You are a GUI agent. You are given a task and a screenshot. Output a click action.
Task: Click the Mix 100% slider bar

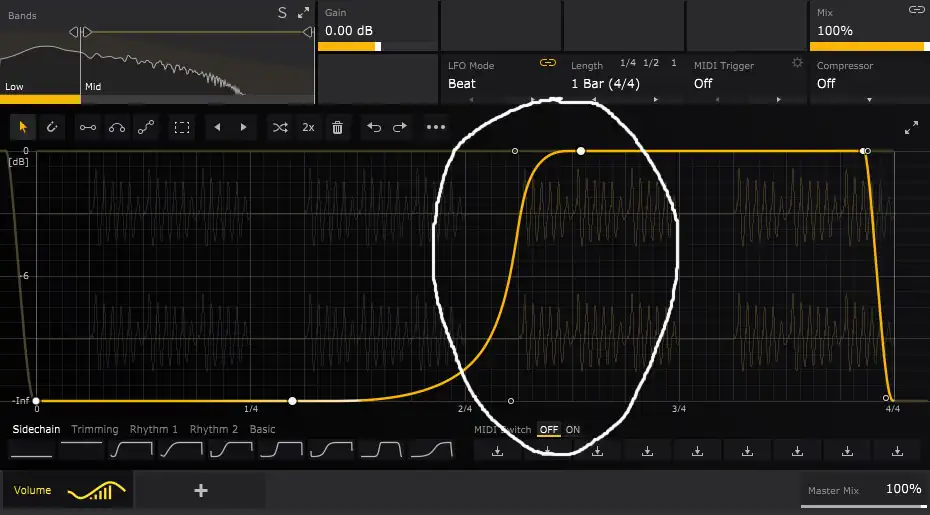870,46
